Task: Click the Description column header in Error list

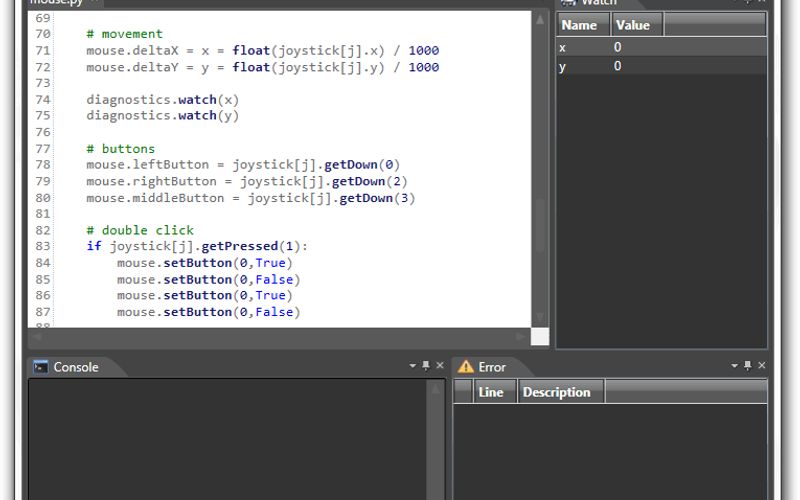Action: coord(557,392)
